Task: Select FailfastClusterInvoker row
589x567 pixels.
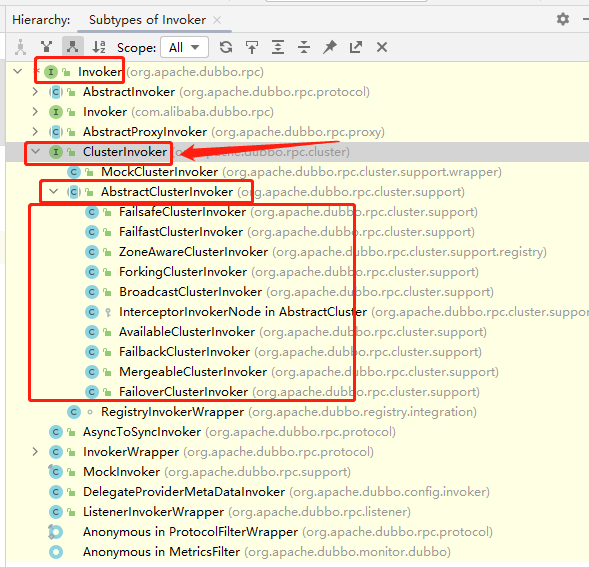Action: pos(297,231)
